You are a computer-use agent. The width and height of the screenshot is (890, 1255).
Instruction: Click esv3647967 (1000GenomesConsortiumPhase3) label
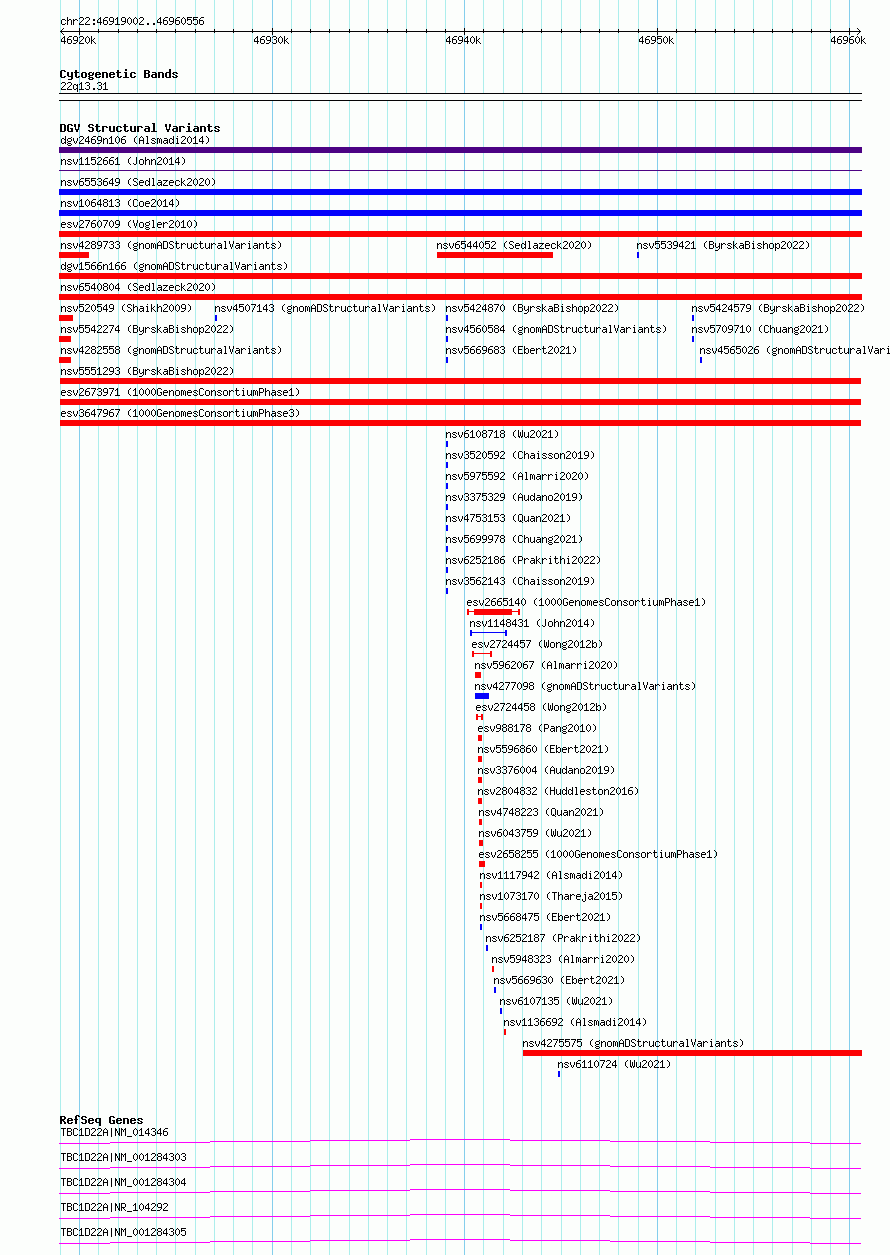click(x=180, y=414)
